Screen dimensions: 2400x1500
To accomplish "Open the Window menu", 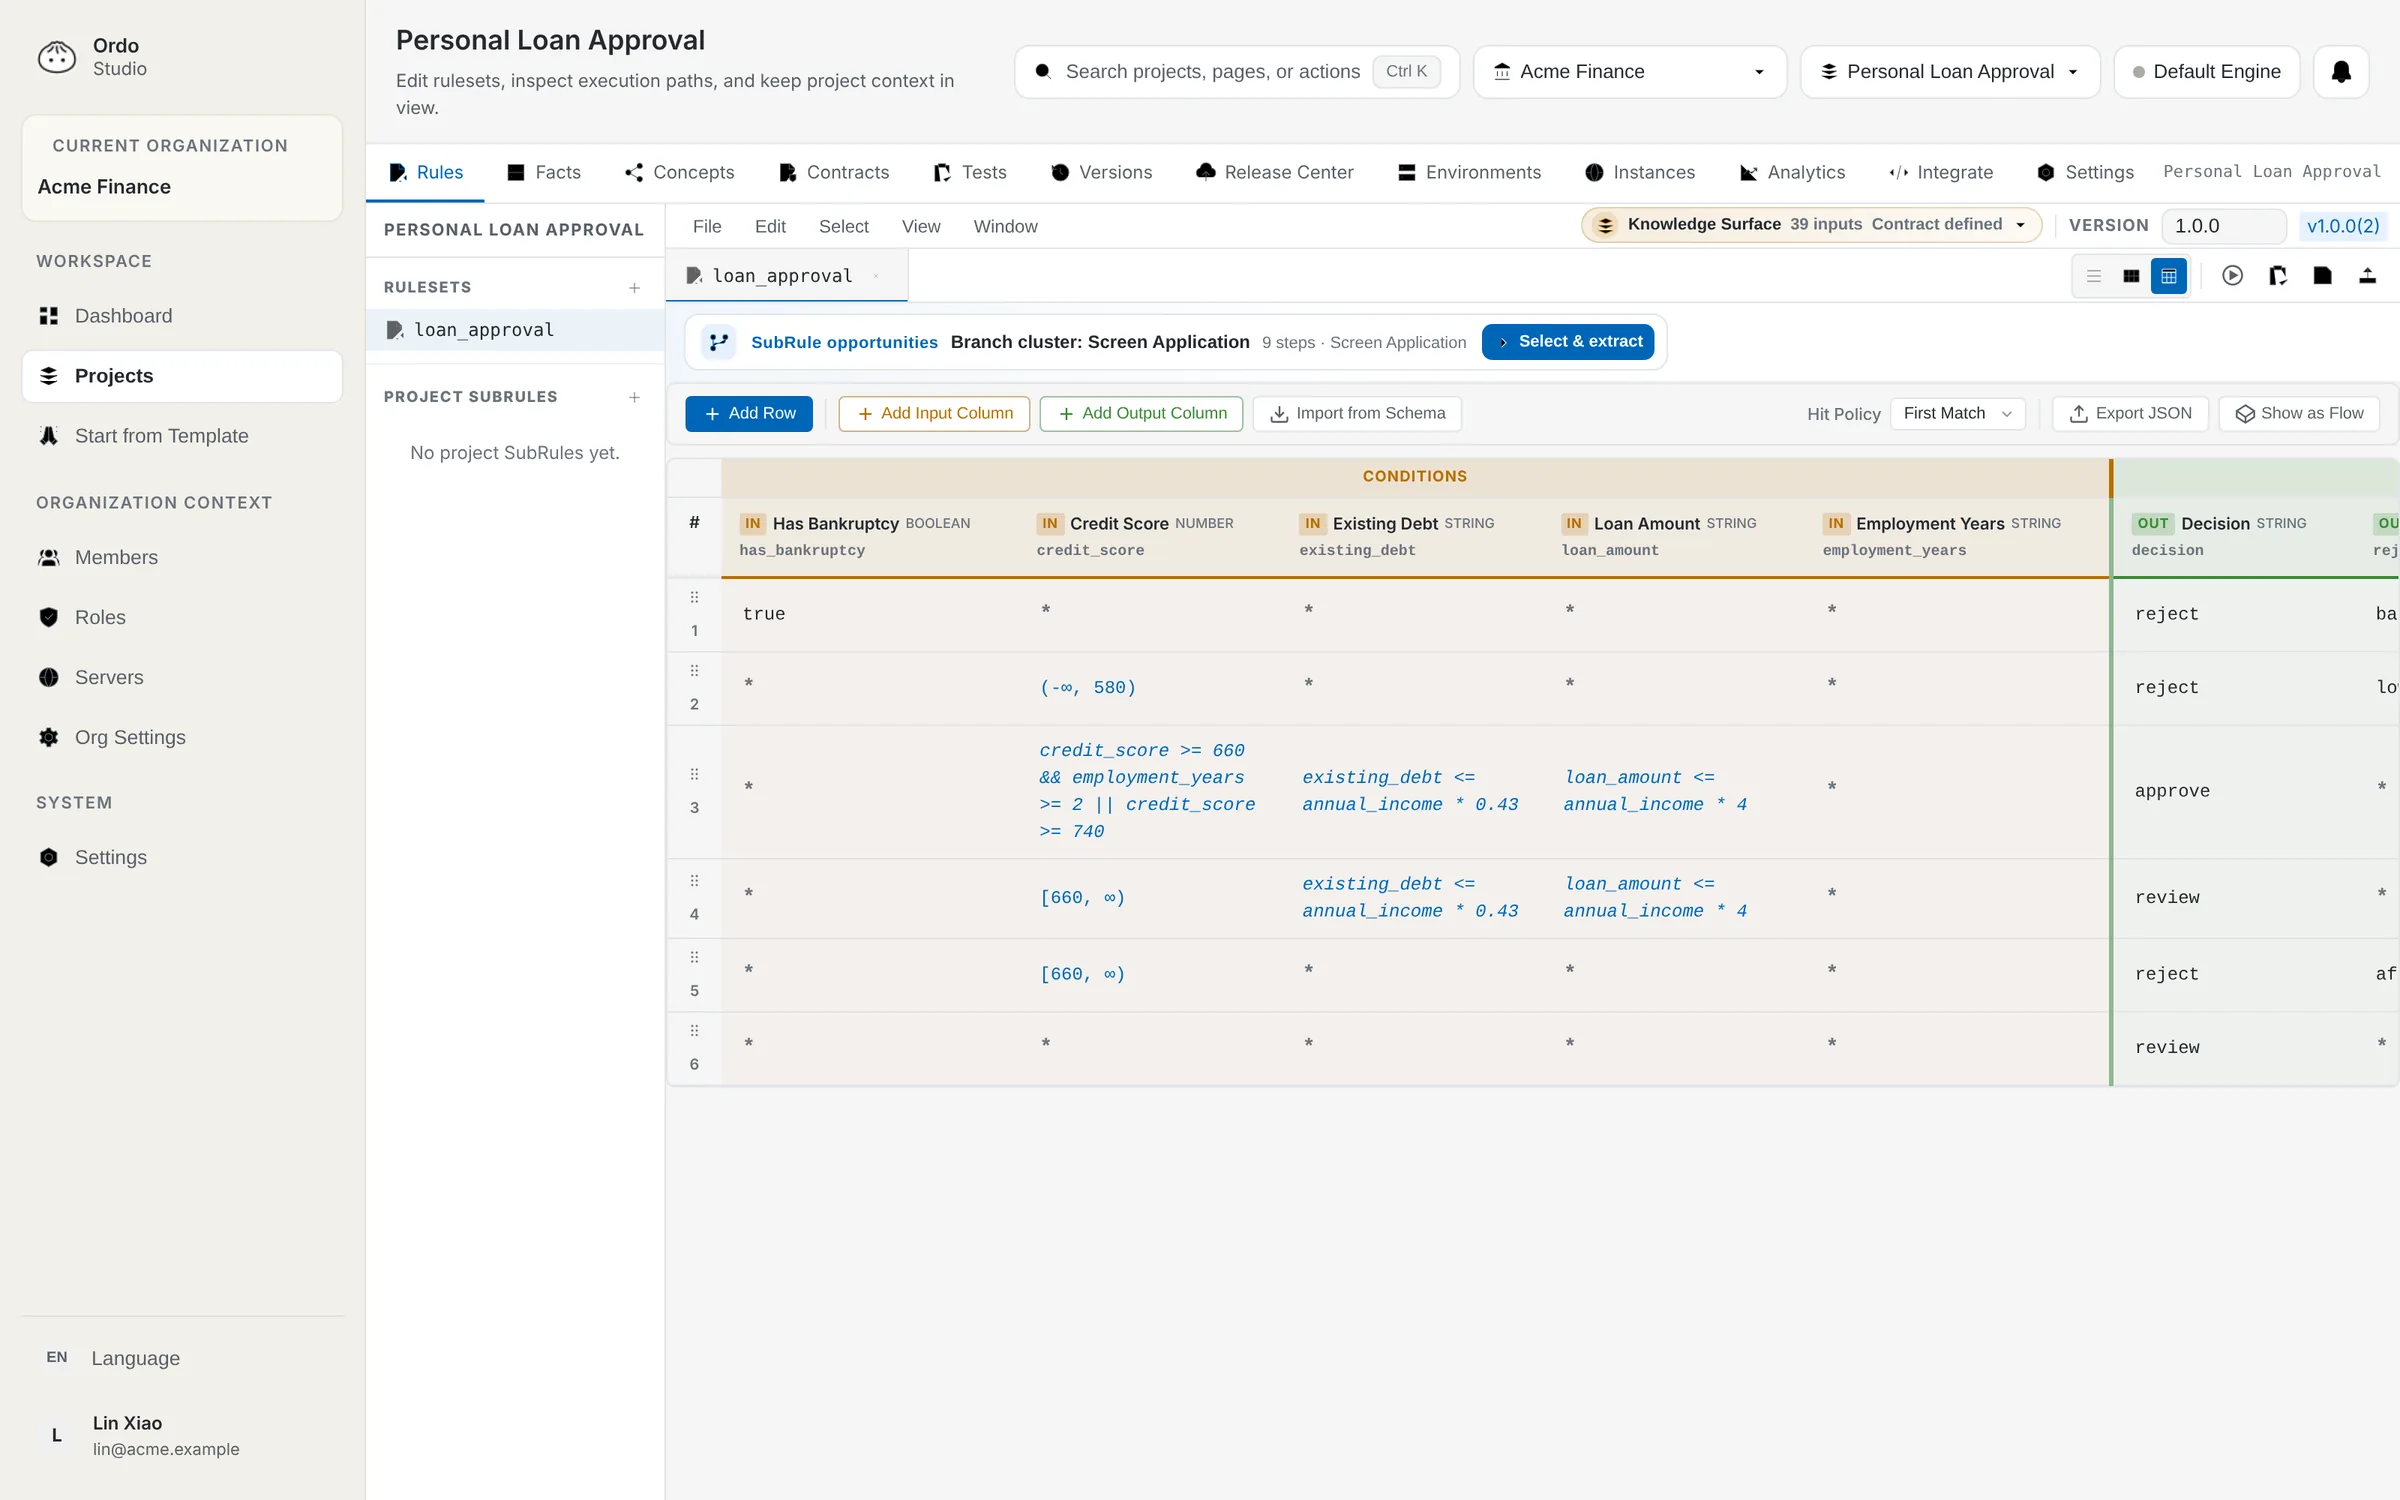I will click(1005, 227).
